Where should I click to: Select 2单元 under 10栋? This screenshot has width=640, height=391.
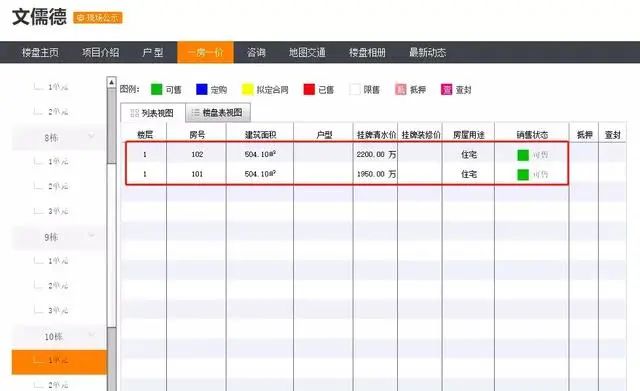tap(58, 385)
